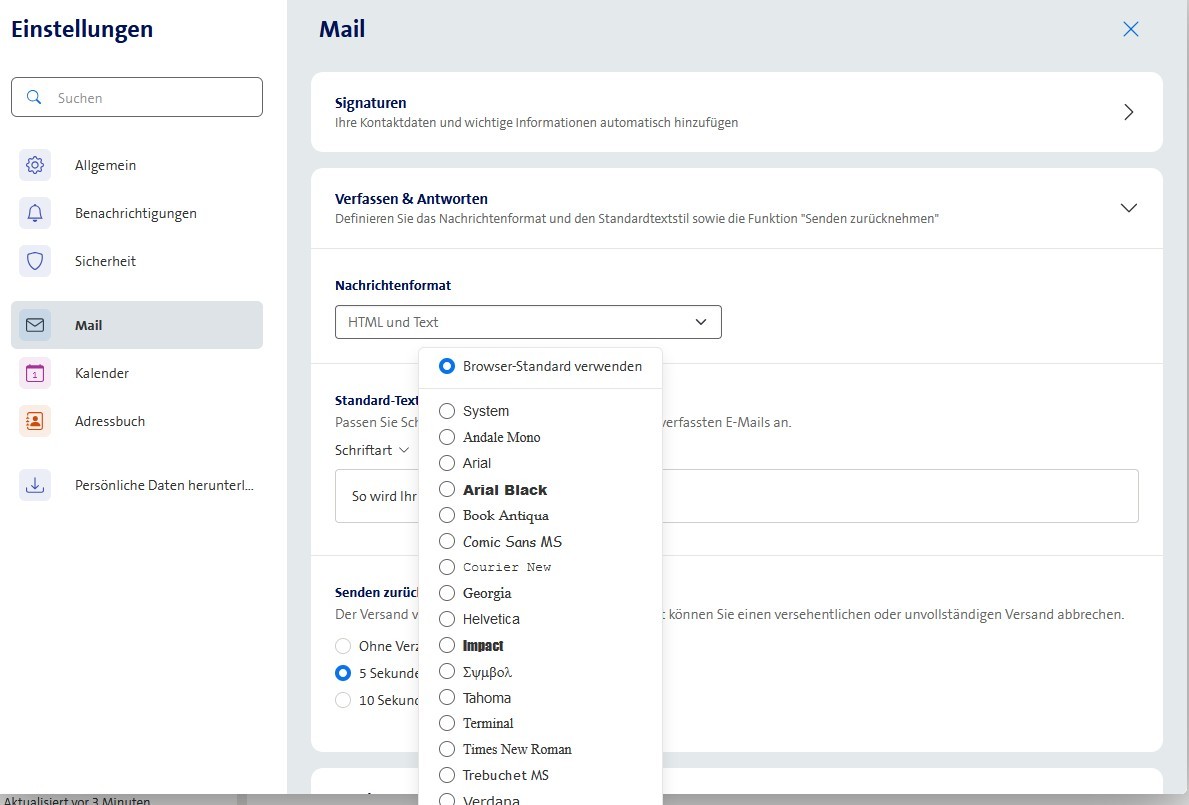Select Browser-Standard verwenden option

point(447,367)
